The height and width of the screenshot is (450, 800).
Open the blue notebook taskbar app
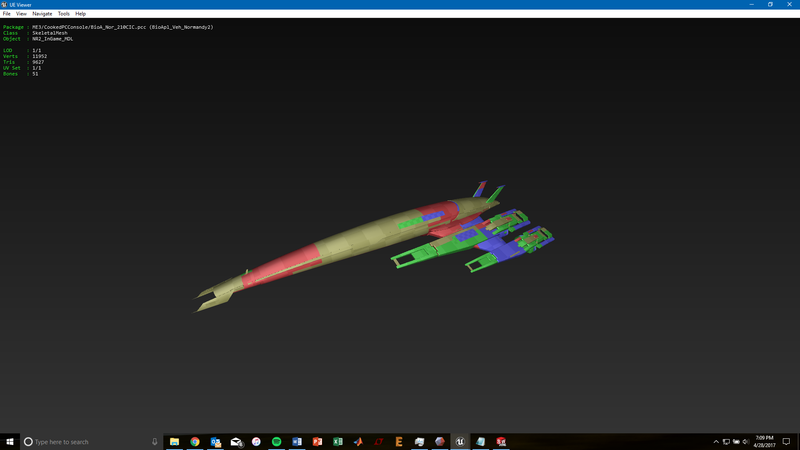[481, 442]
